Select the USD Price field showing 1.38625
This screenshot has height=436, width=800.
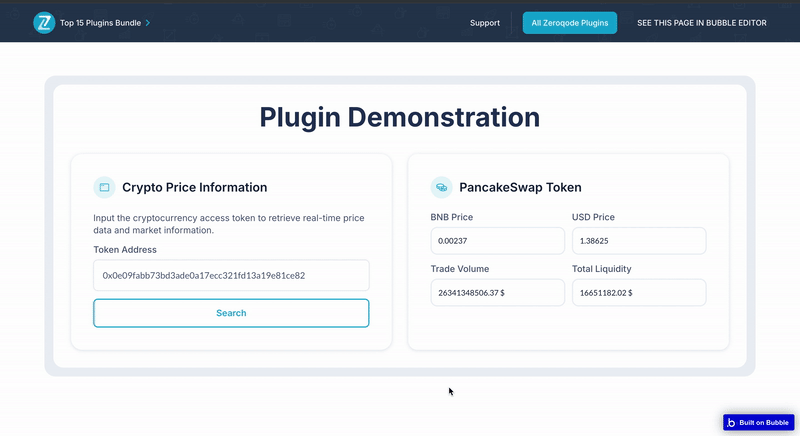639,241
